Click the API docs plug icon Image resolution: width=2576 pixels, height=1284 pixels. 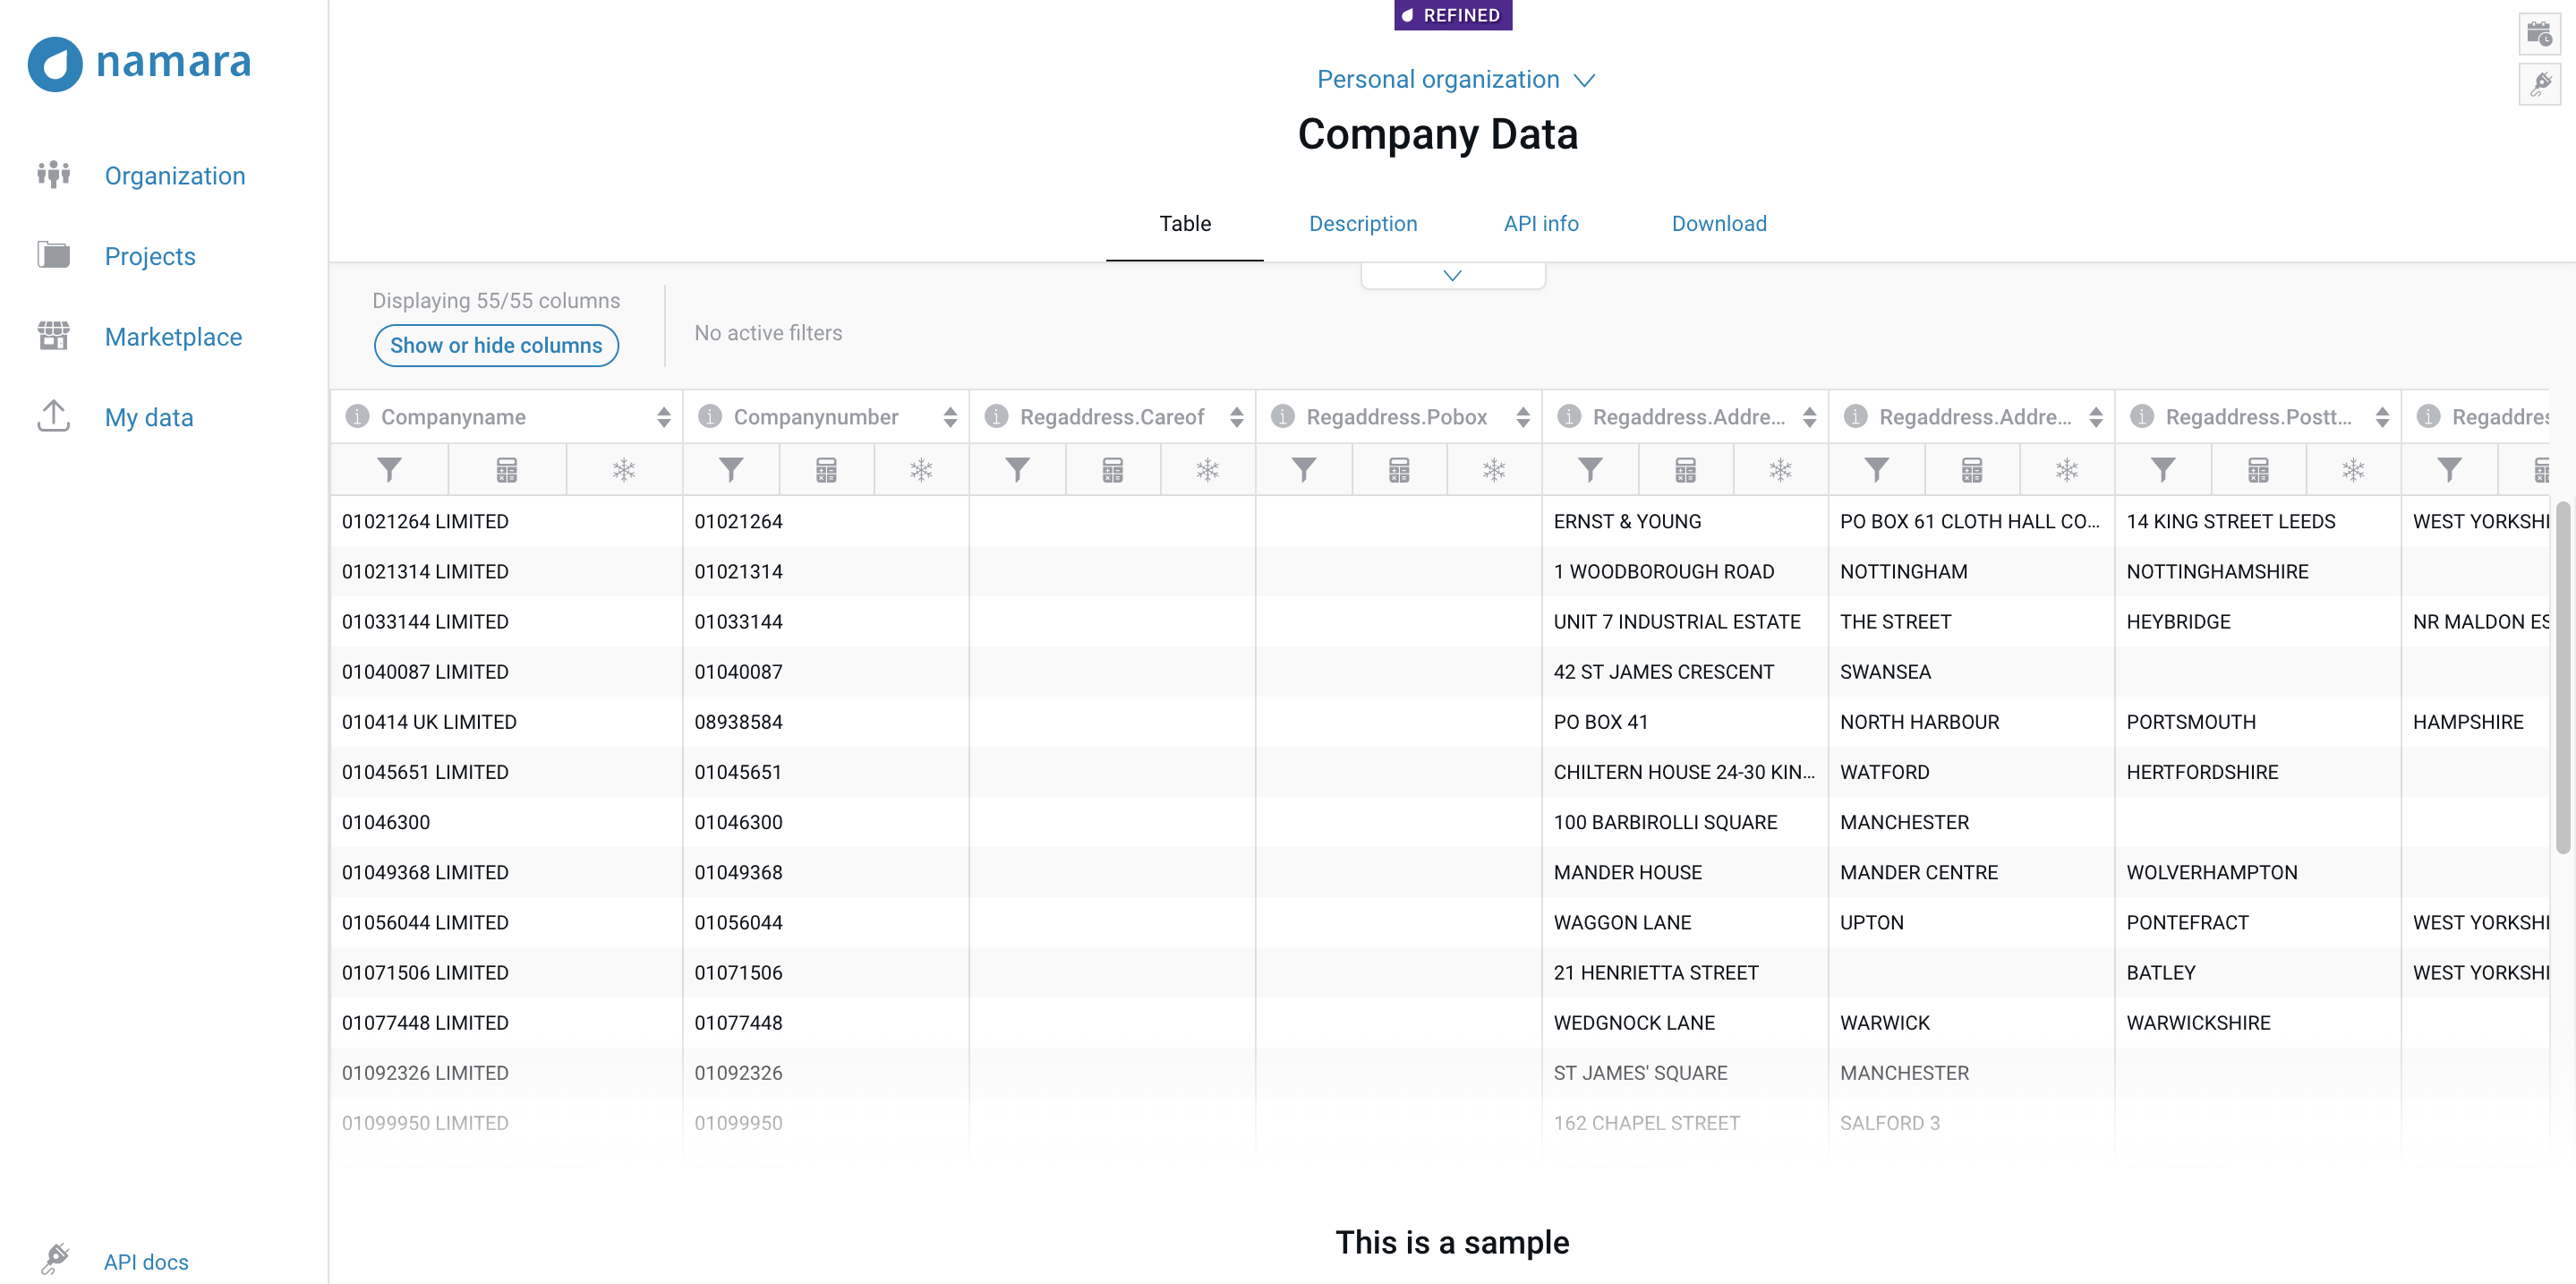[x=55, y=1259]
